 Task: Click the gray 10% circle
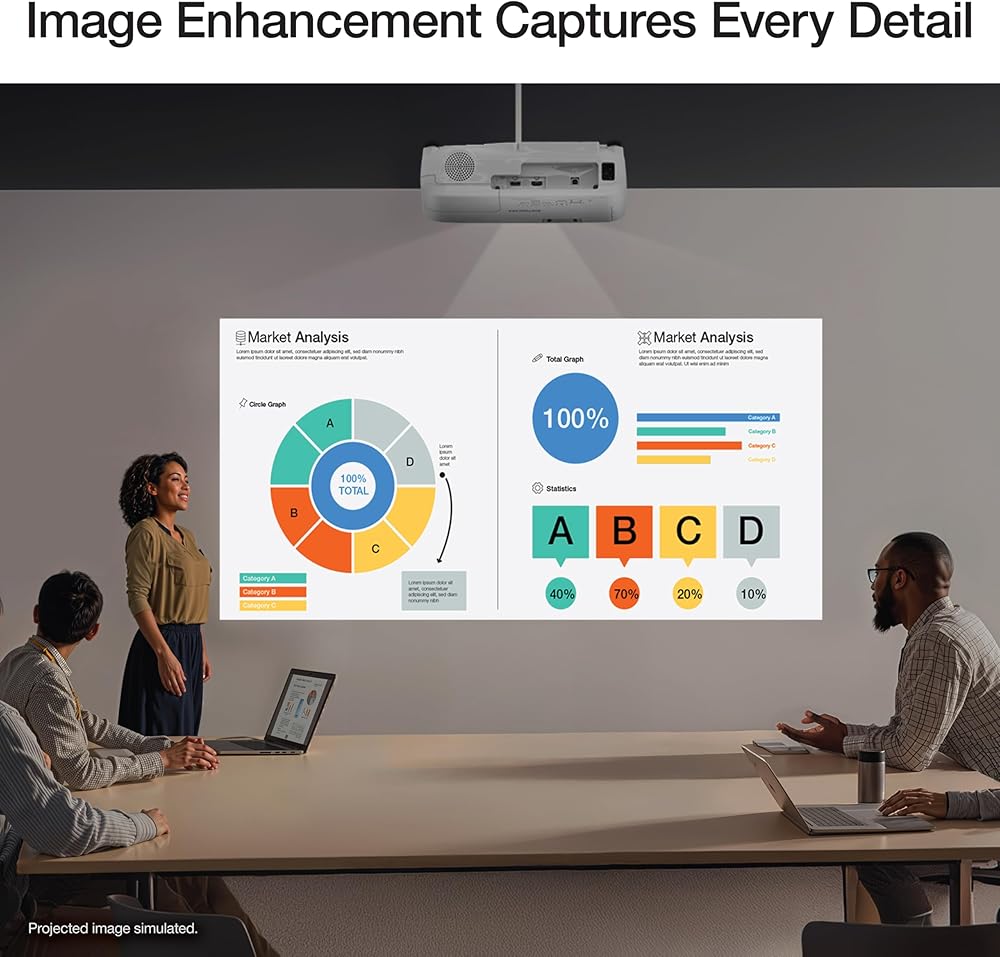pos(752,593)
